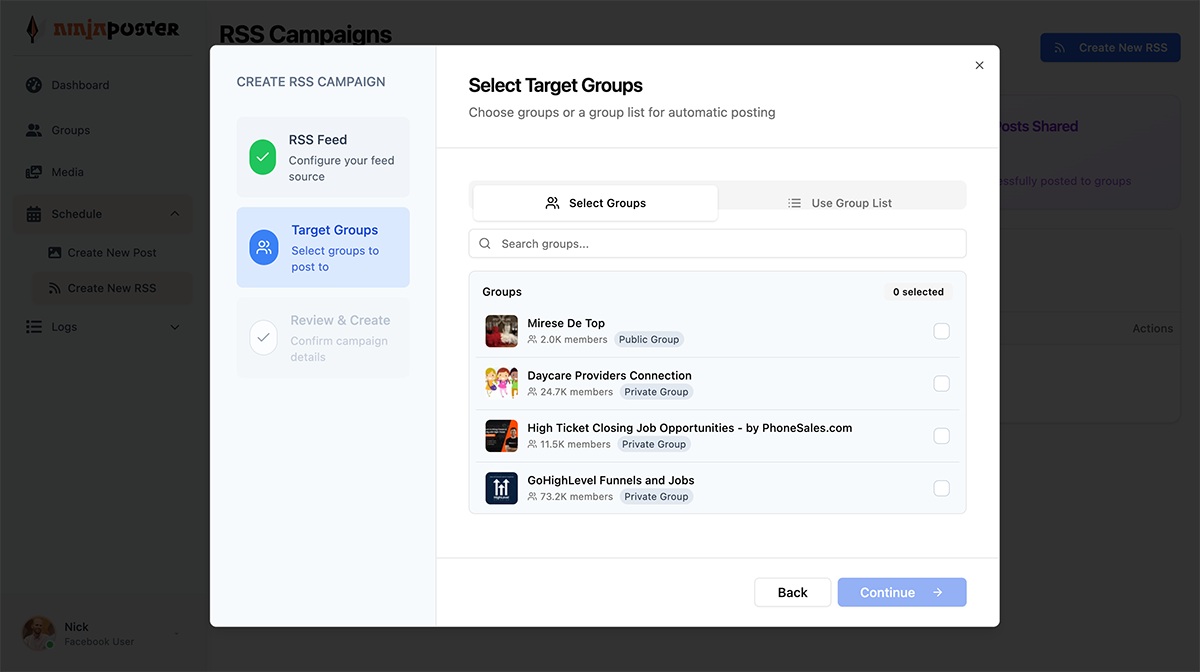Open the Nick user menu chevron
The height and width of the screenshot is (672, 1200).
coord(177,634)
